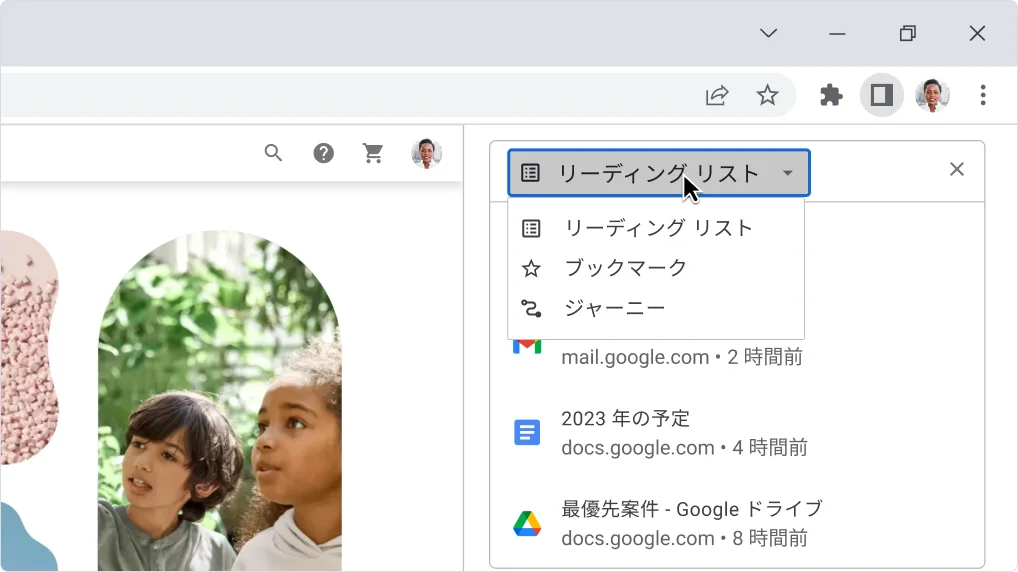Open the tab search chevron
Viewport: 1018px width, 572px height.
(x=769, y=33)
